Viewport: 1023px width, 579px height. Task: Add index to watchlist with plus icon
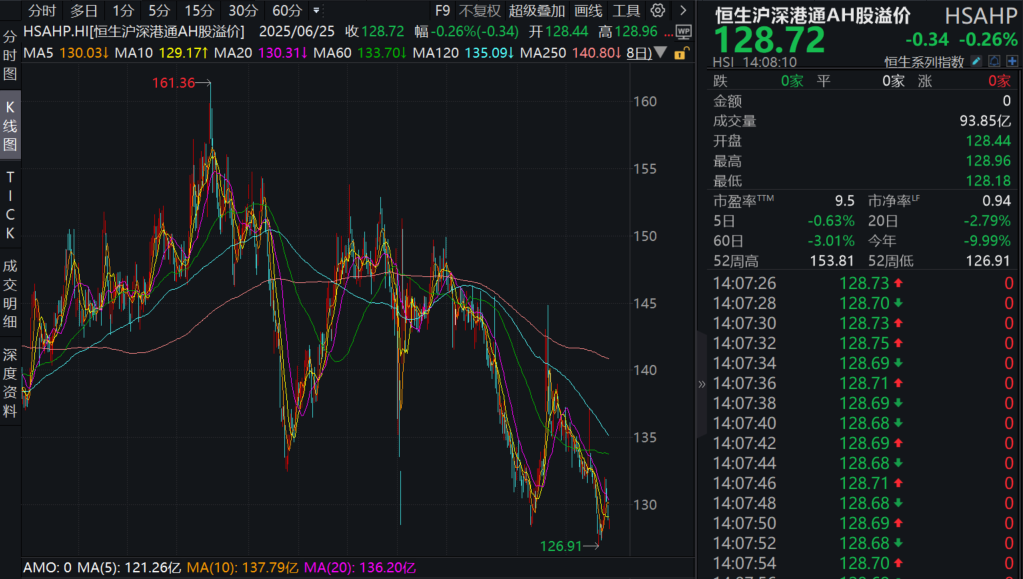tap(1011, 62)
